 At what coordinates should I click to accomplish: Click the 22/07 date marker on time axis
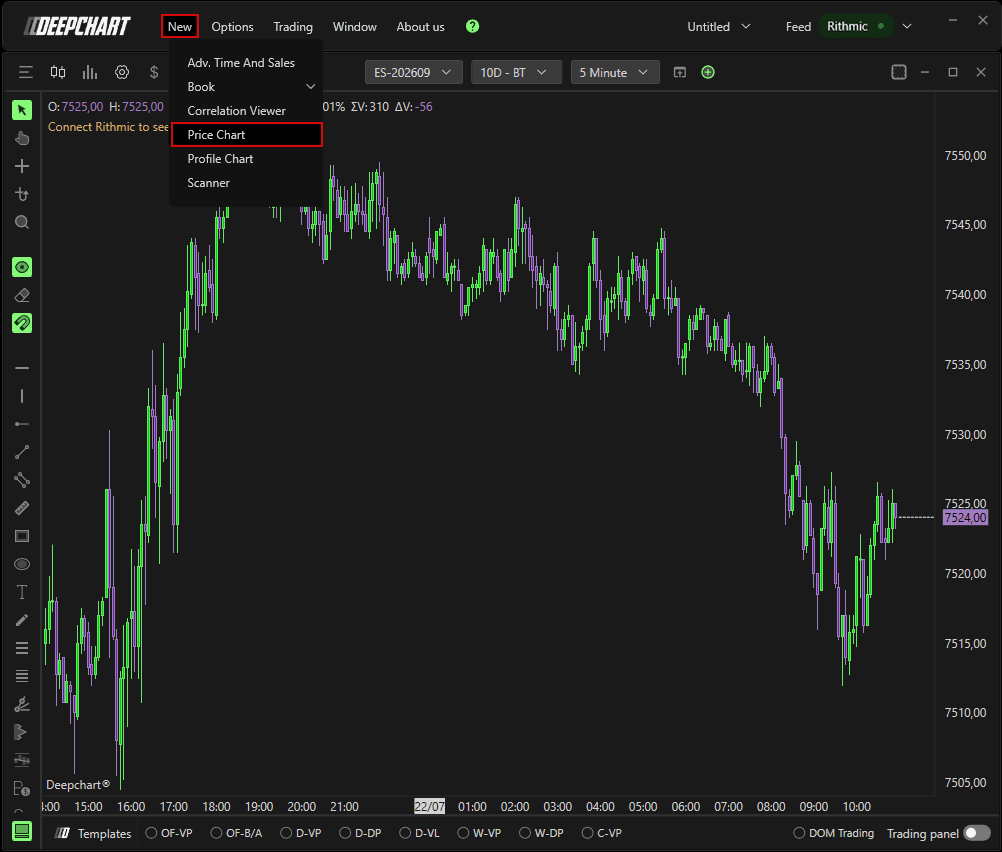[x=429, y=806]
